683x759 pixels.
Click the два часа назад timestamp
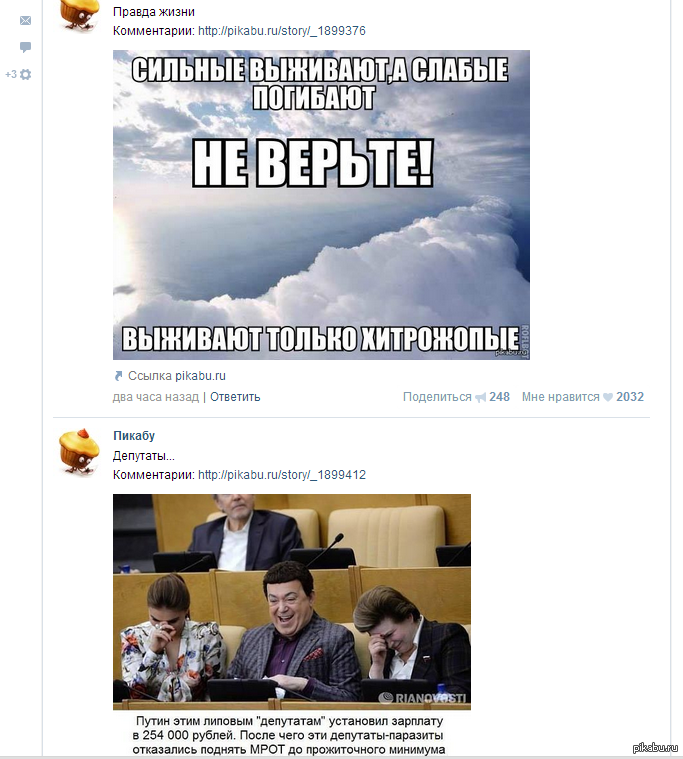pos(156,397)
